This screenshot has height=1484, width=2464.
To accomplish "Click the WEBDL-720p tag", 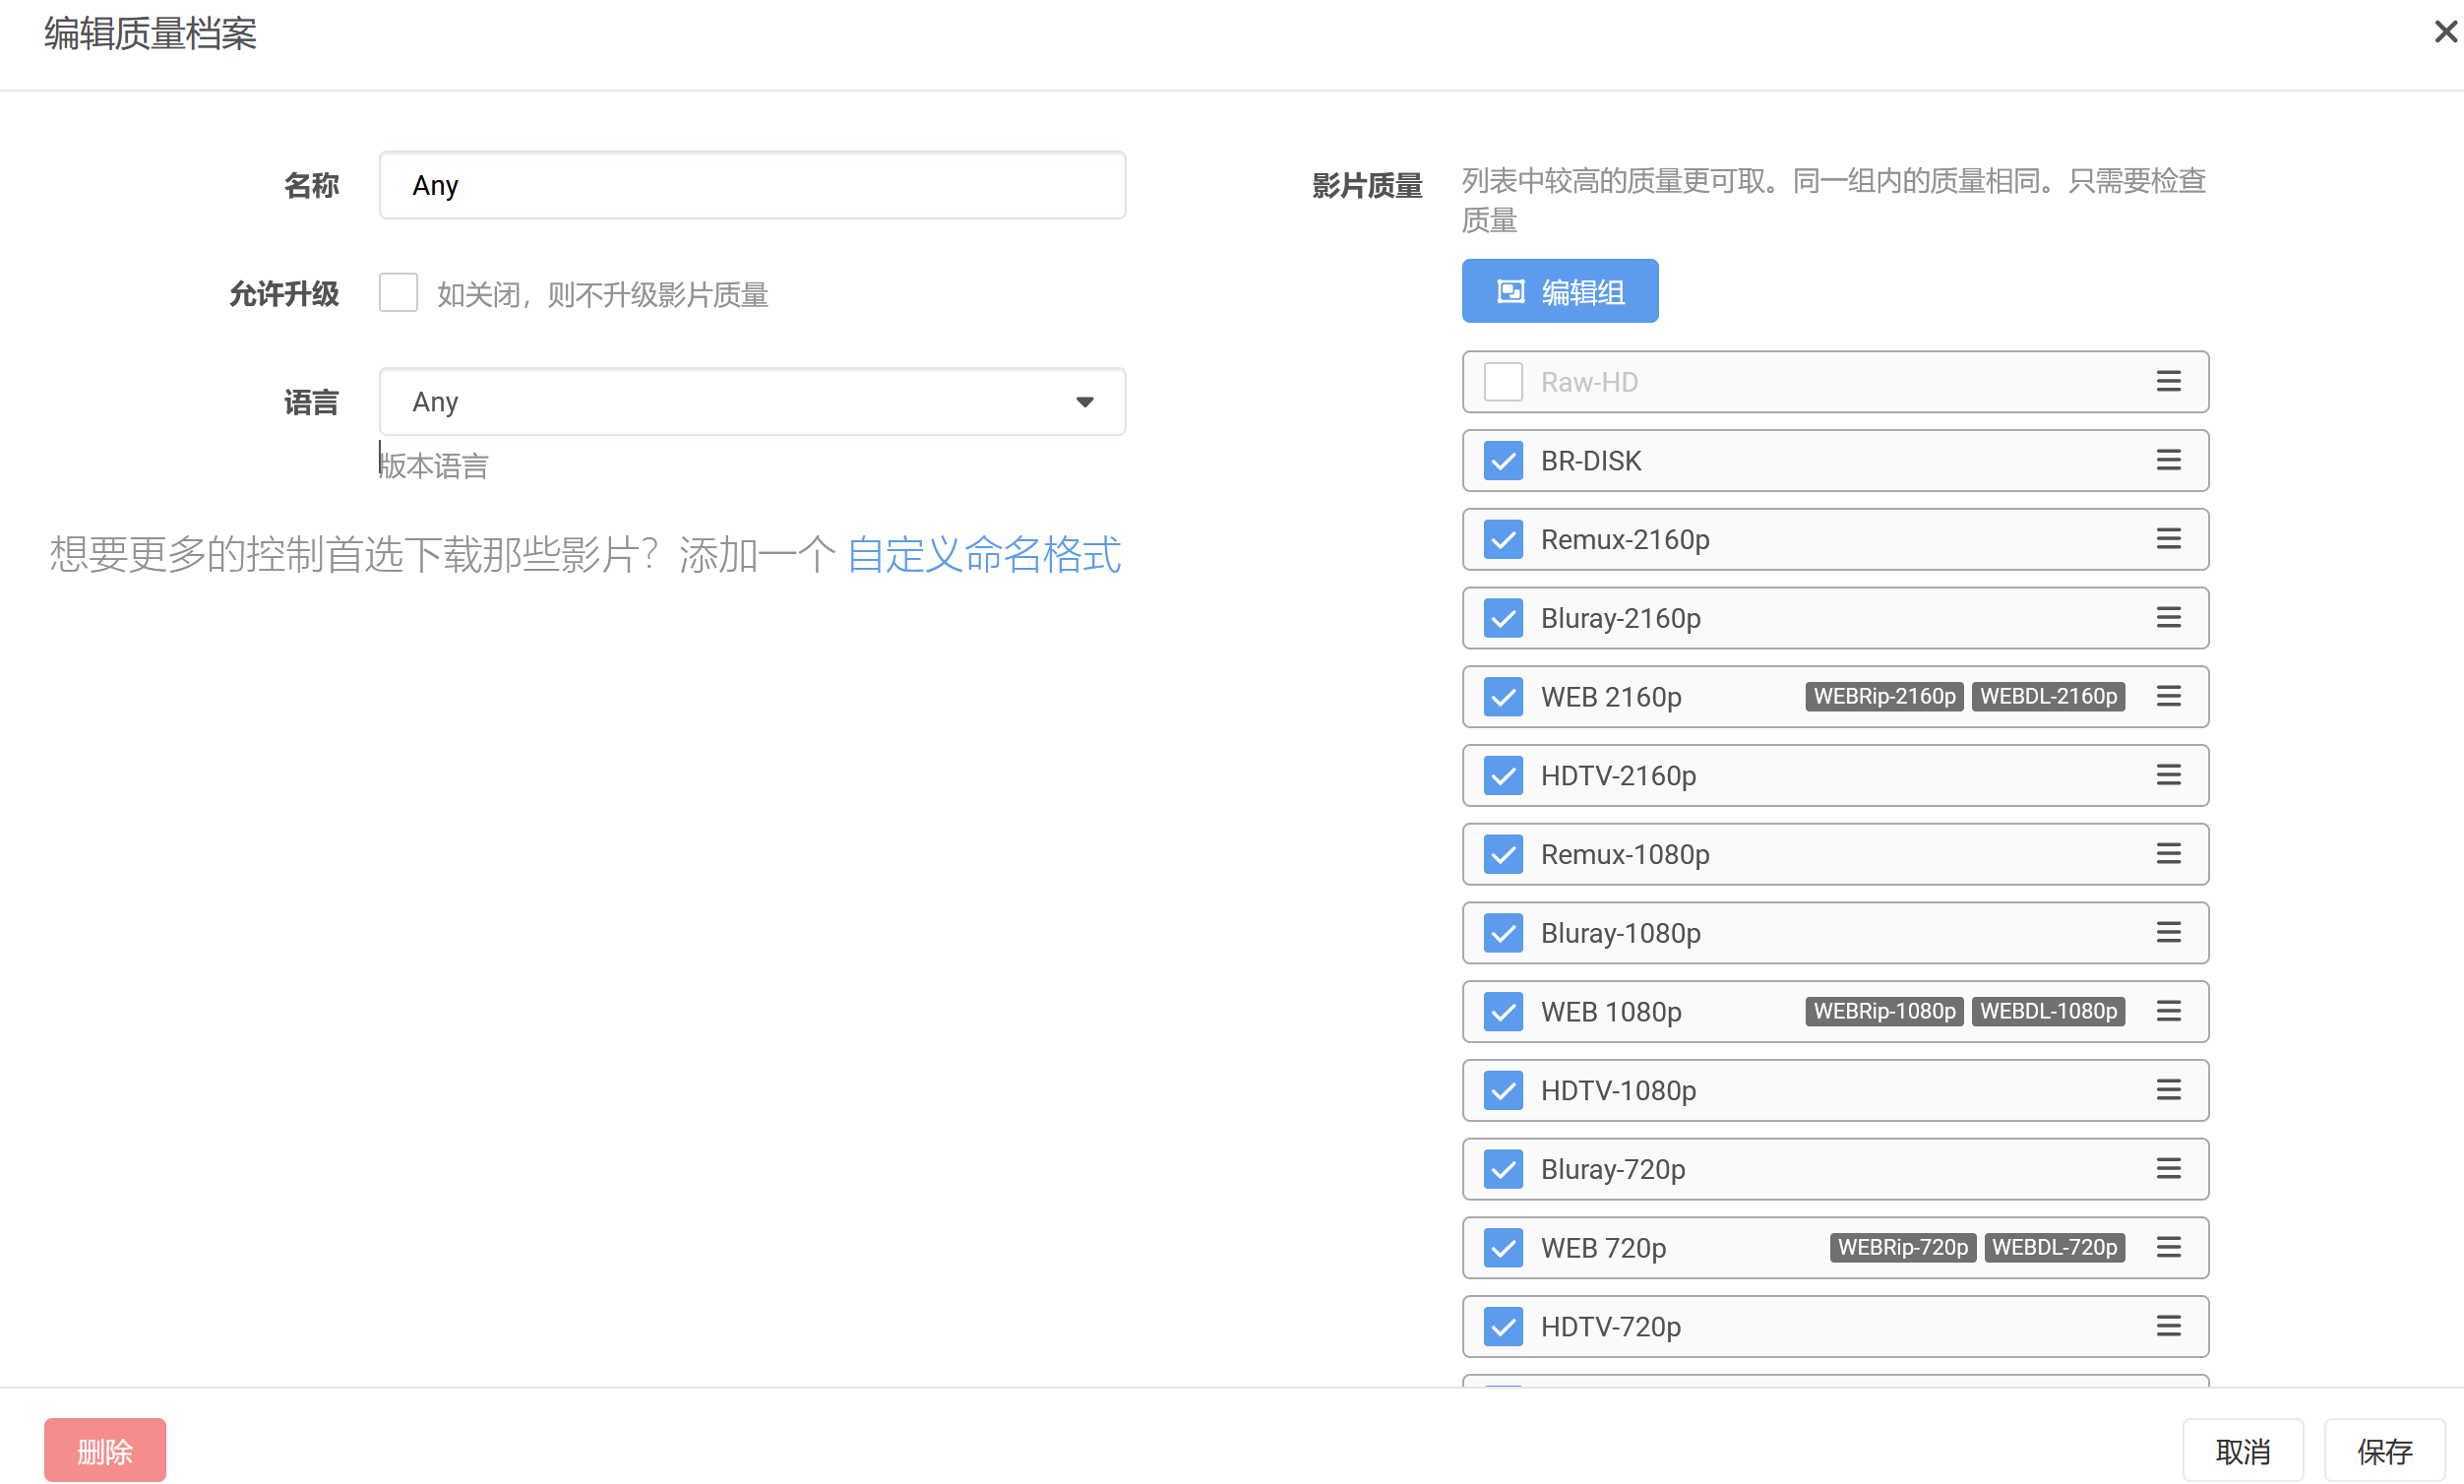I will (x=2054, y=1247).
